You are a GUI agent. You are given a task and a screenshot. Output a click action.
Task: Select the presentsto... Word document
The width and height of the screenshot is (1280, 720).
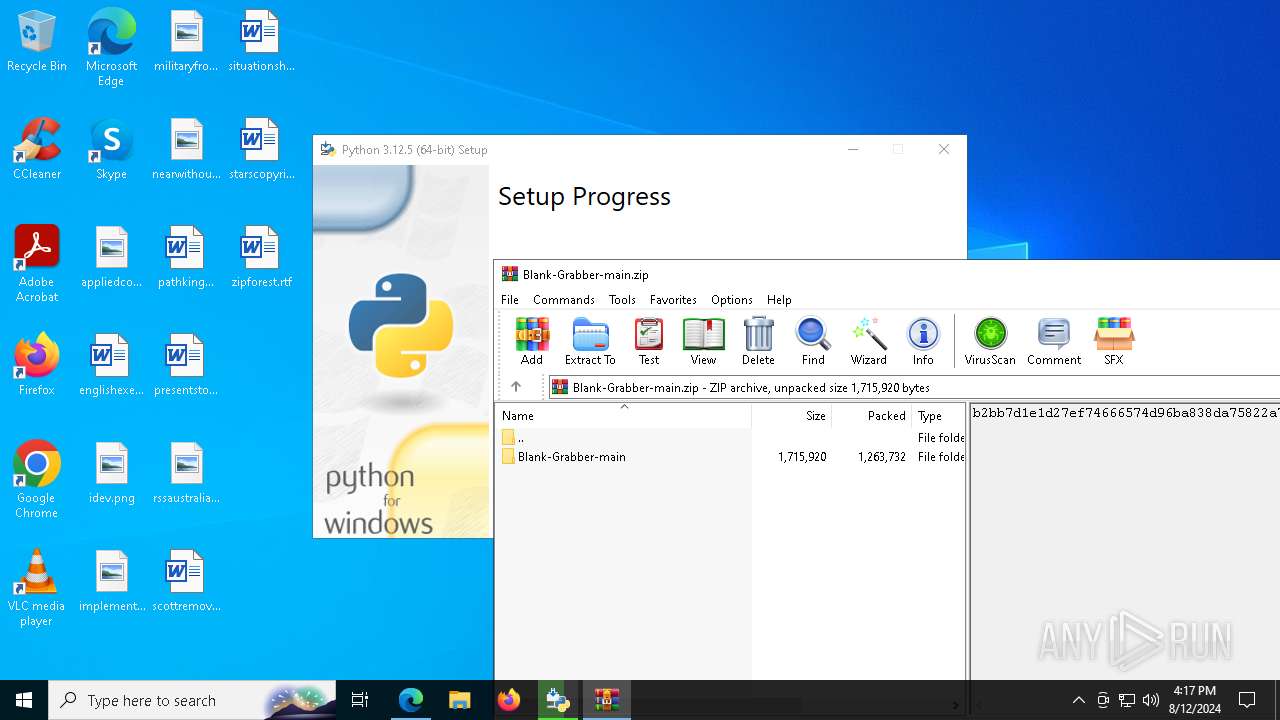(186, 366)
